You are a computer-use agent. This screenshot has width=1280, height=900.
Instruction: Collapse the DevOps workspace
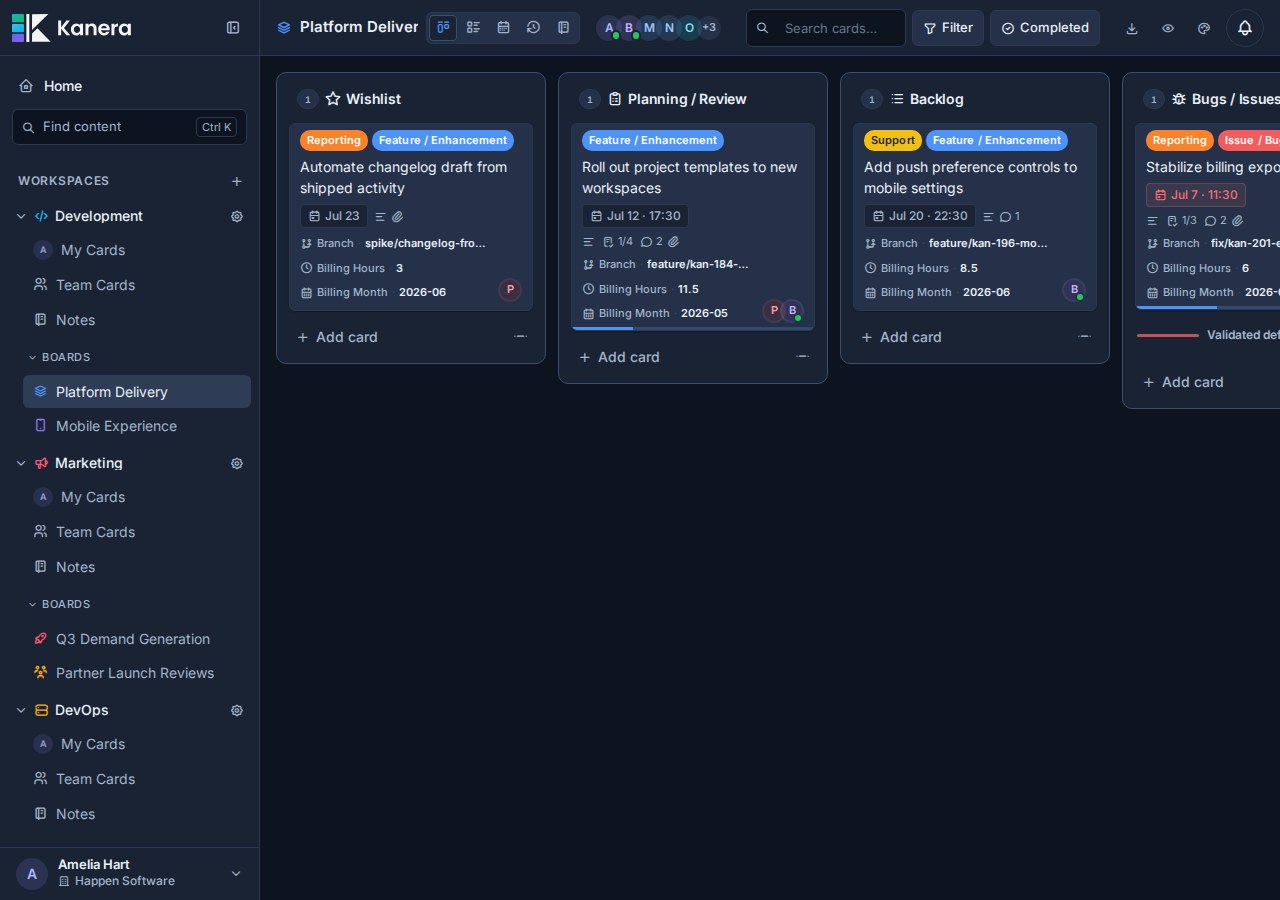(x=21, y=710)
